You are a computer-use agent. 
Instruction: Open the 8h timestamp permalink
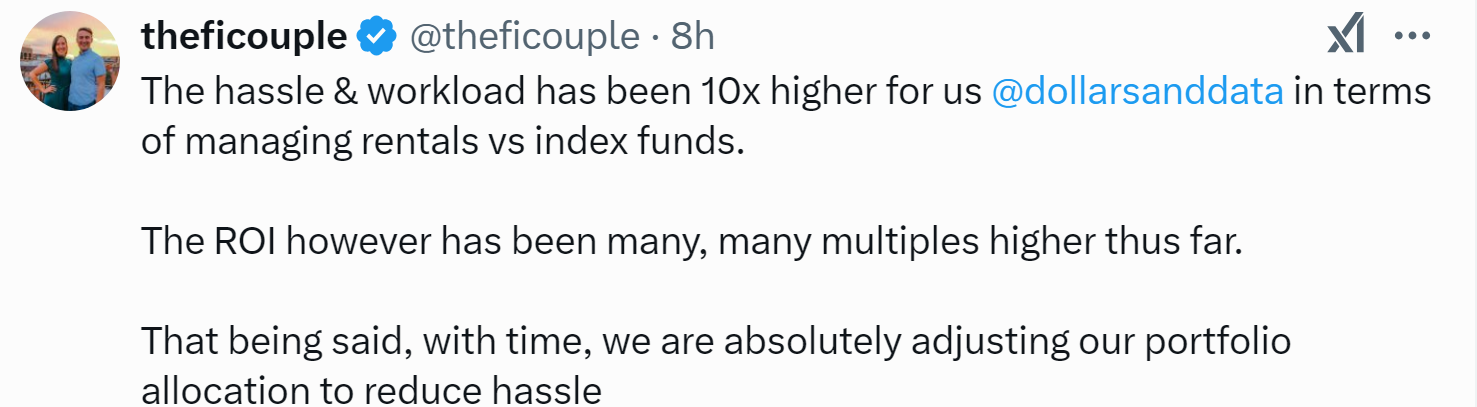692,37
